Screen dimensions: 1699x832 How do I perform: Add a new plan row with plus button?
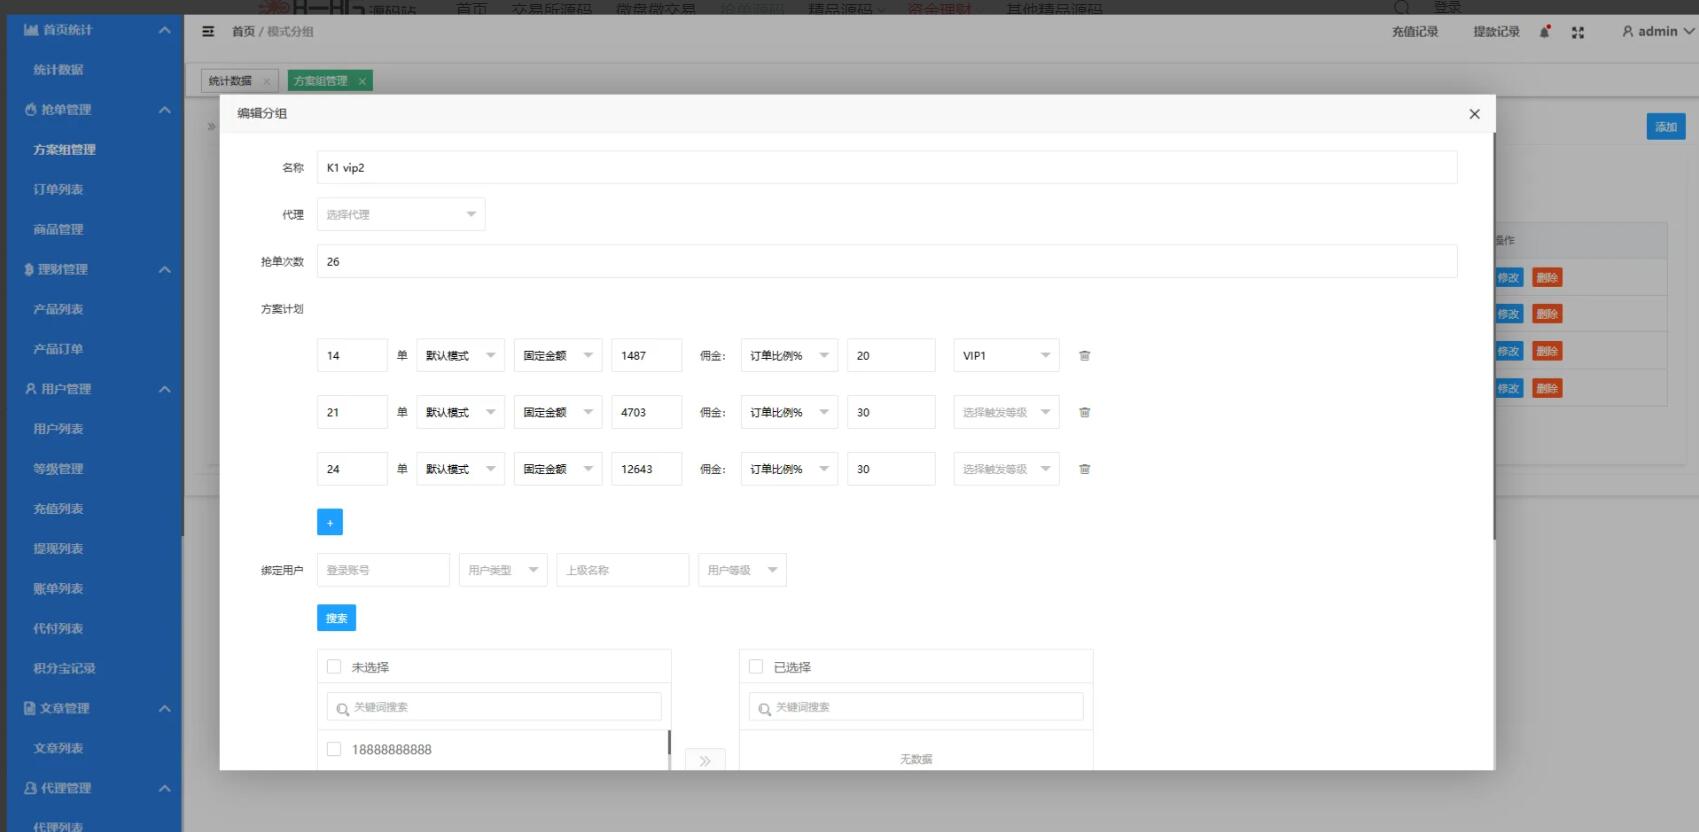click(x=329, y=522)
